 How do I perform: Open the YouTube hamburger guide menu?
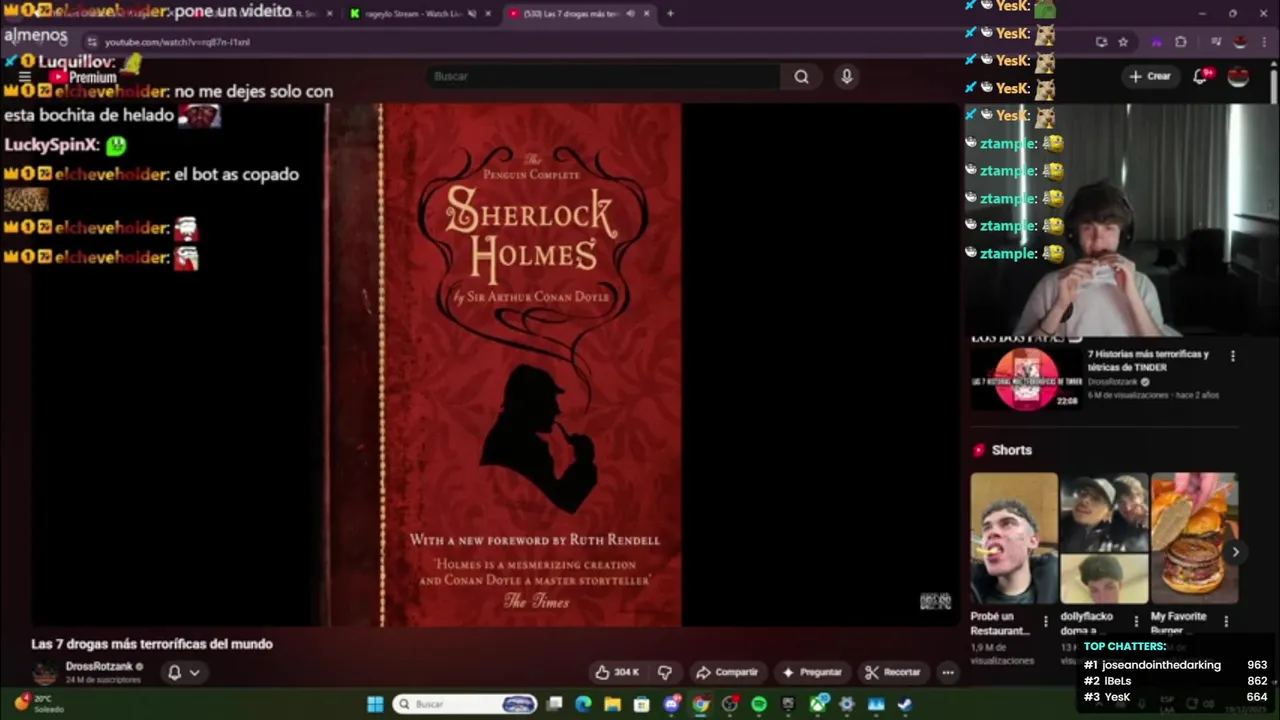25,77
